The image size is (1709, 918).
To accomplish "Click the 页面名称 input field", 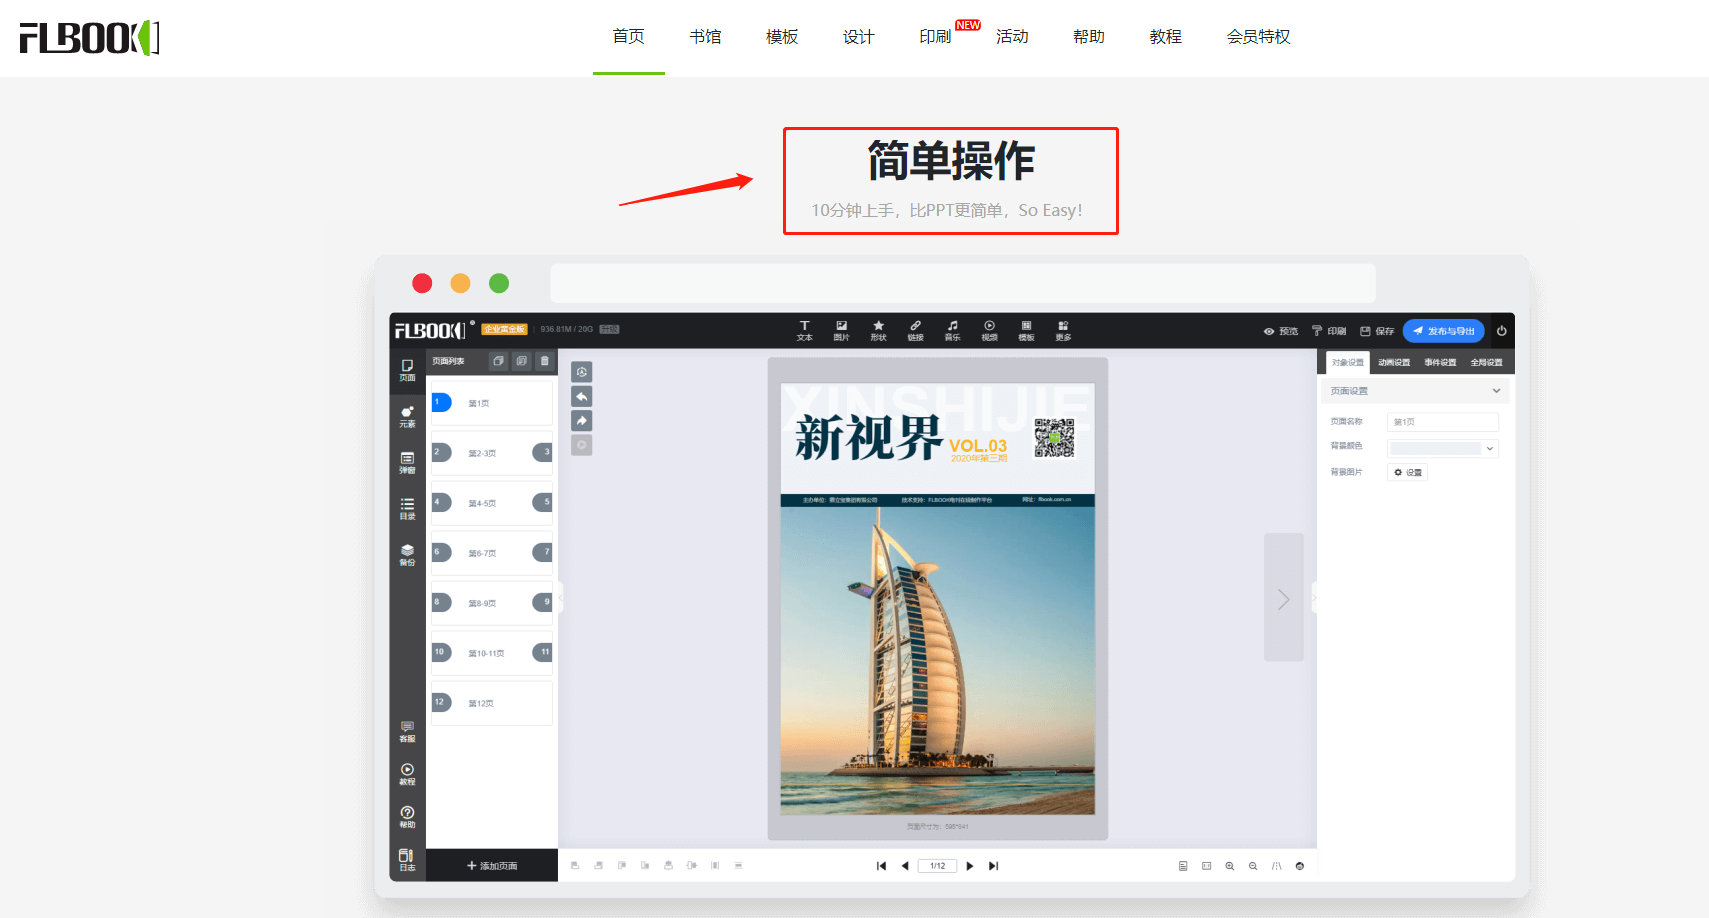I will 1442,422.
